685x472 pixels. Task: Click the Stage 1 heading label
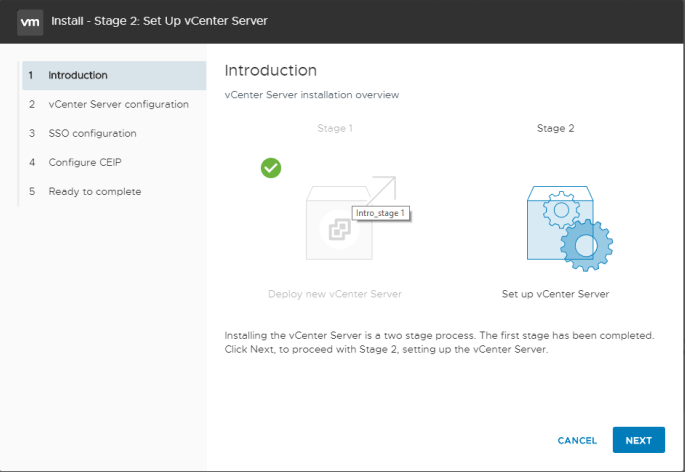[x=335, y=128]
